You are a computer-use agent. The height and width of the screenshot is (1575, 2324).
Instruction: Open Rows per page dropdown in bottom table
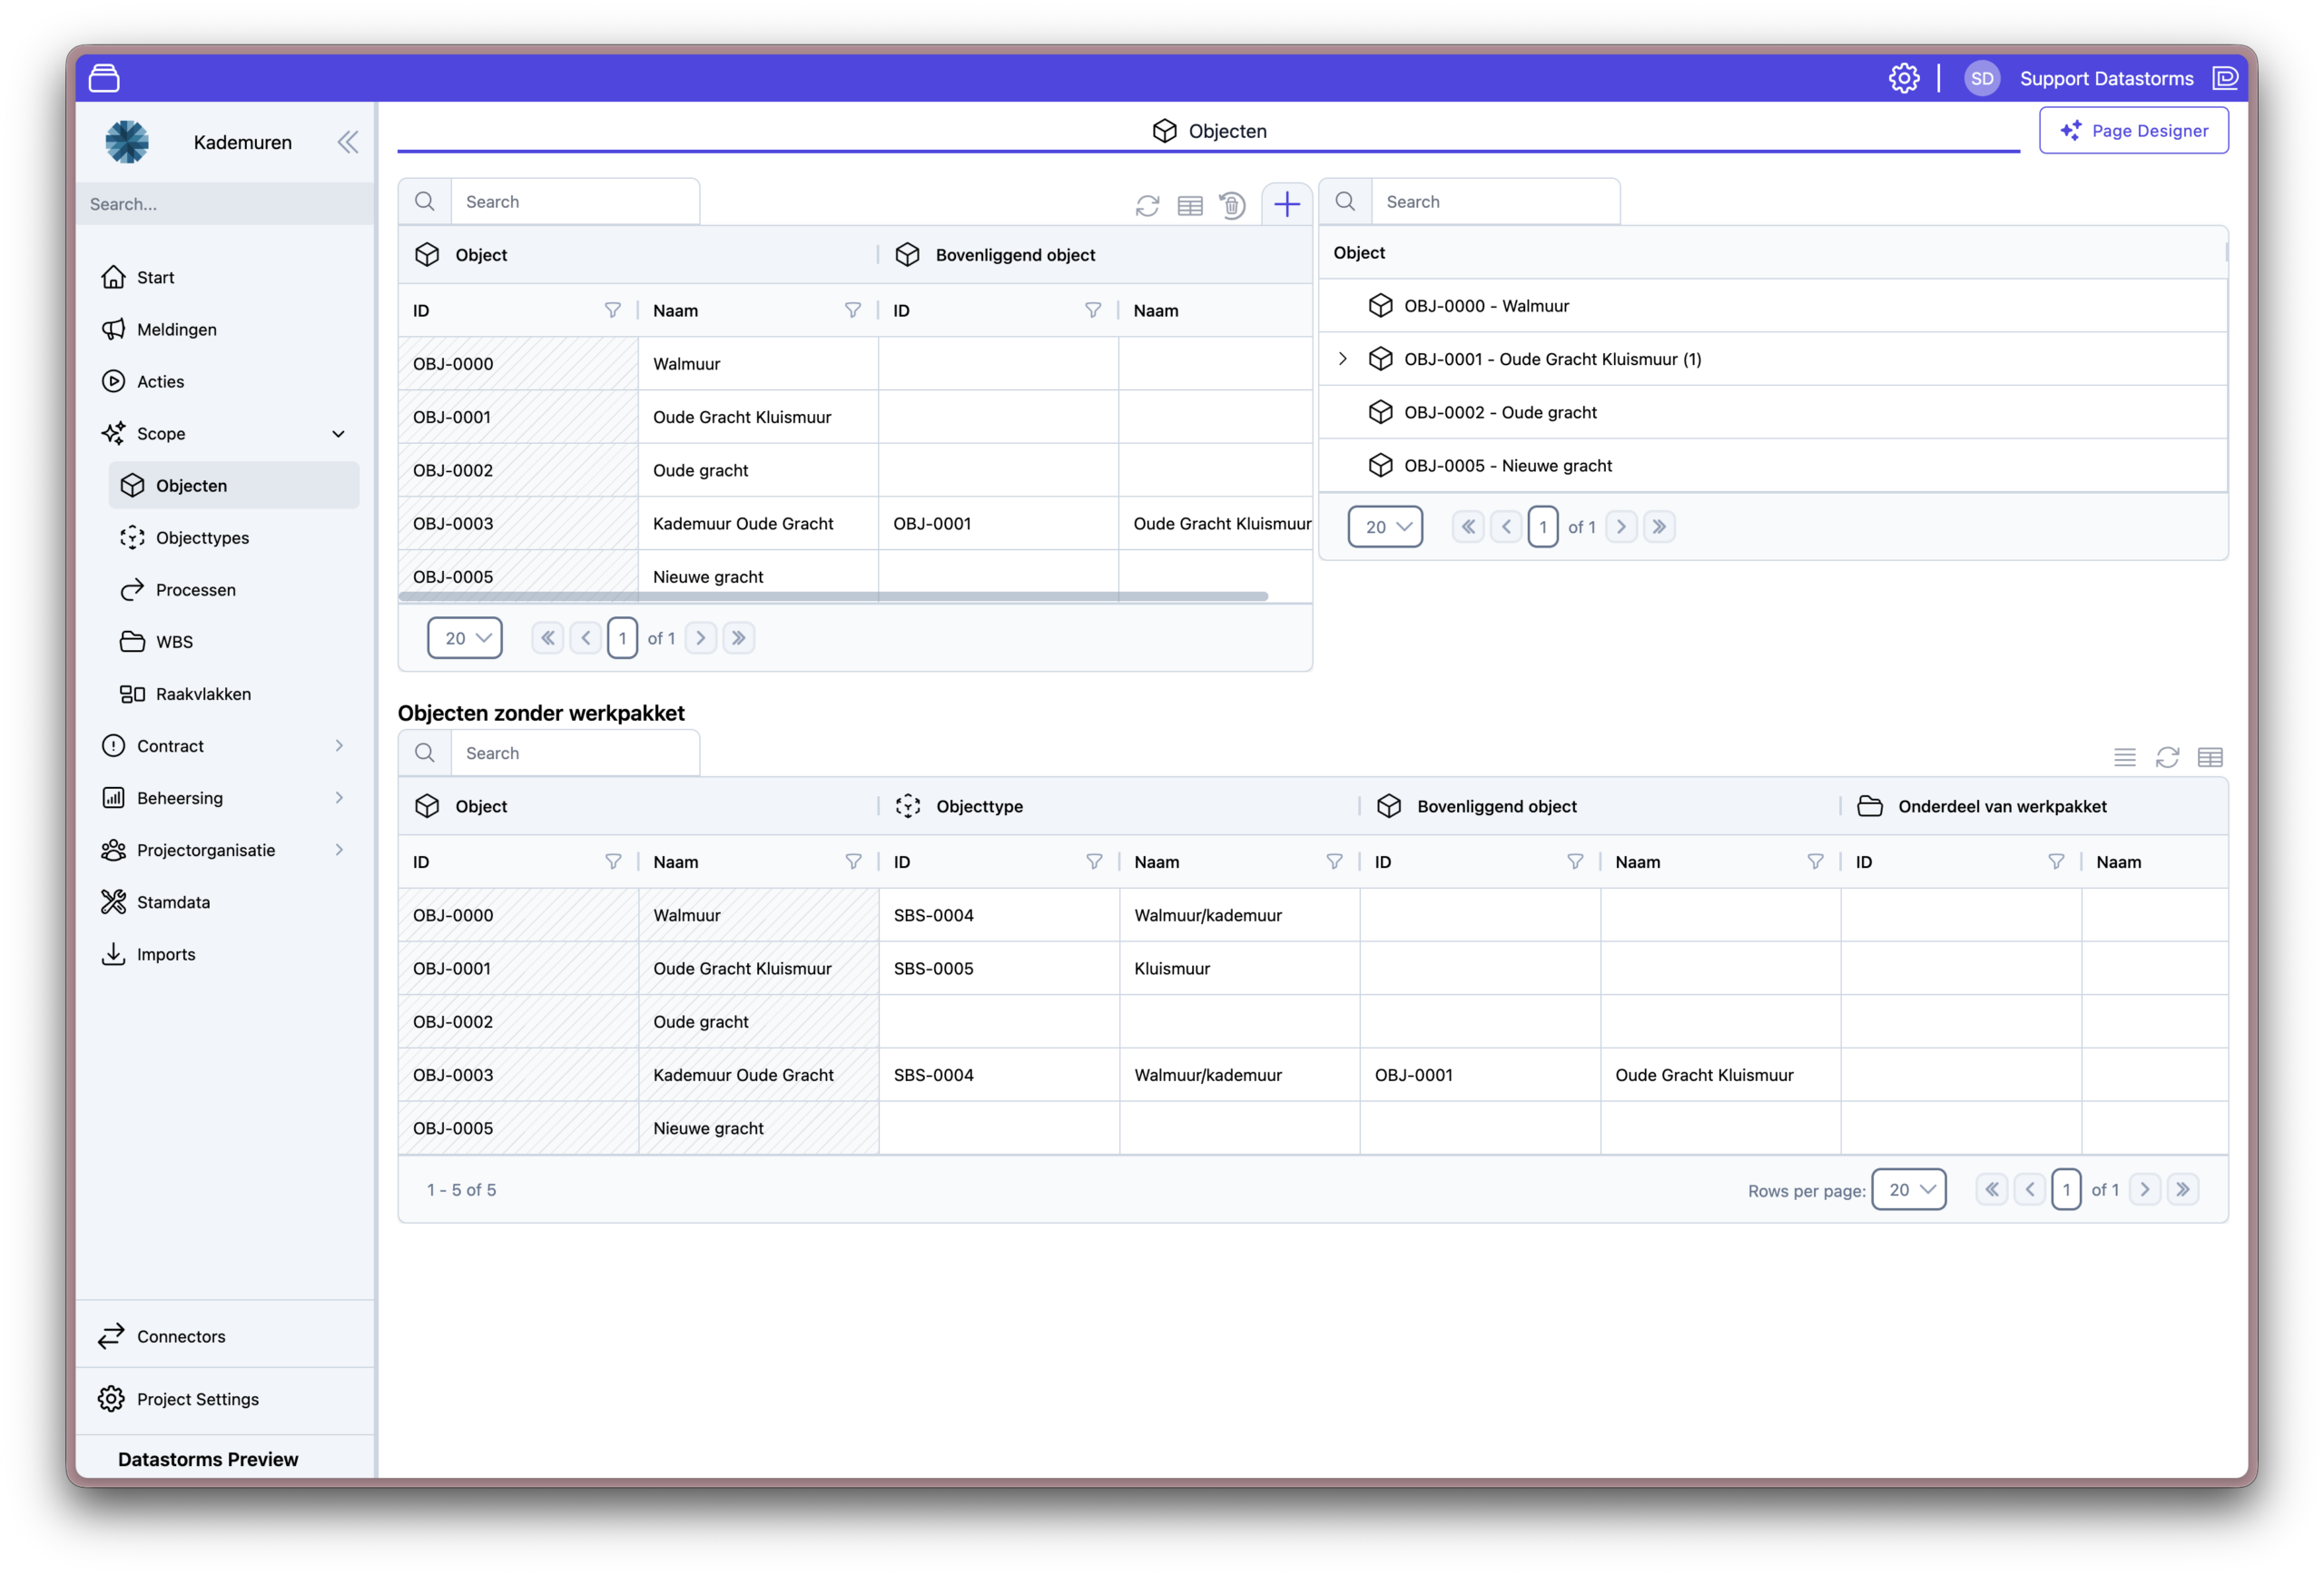pos(1908,1189)
